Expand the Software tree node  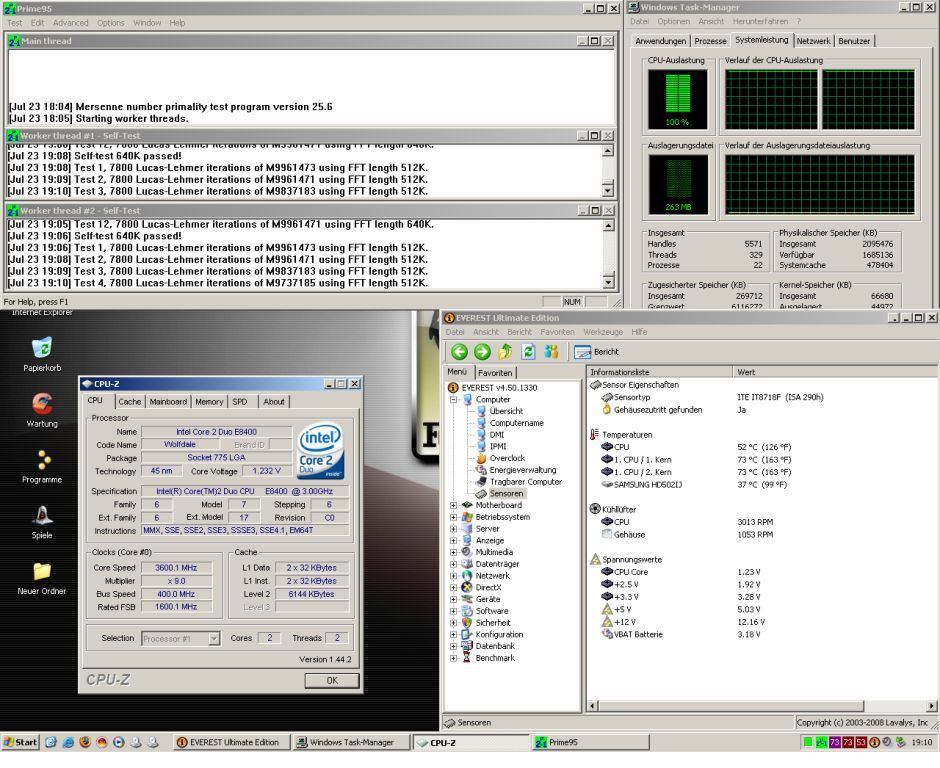click(454, 611)
